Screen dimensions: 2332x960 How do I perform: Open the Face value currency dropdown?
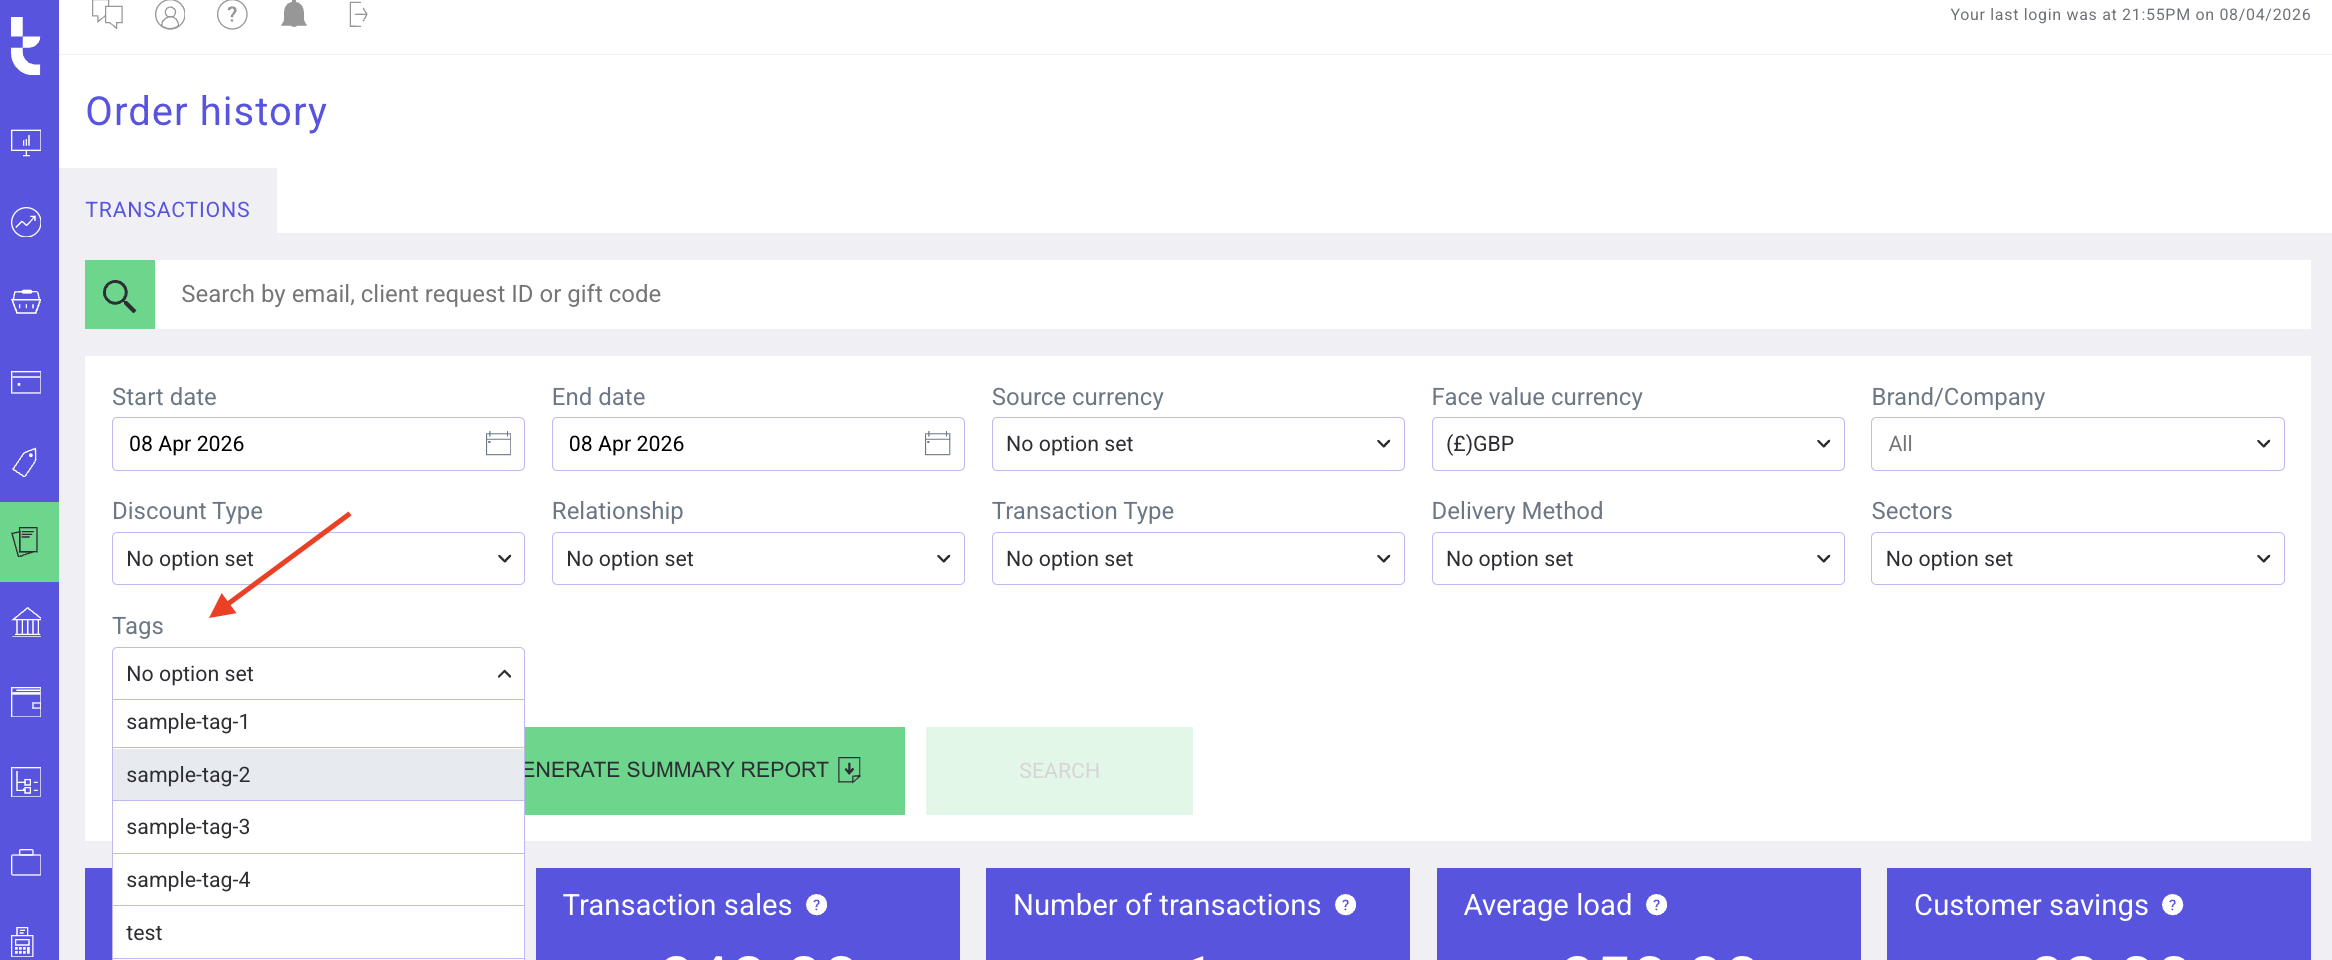pos(1637,444)
